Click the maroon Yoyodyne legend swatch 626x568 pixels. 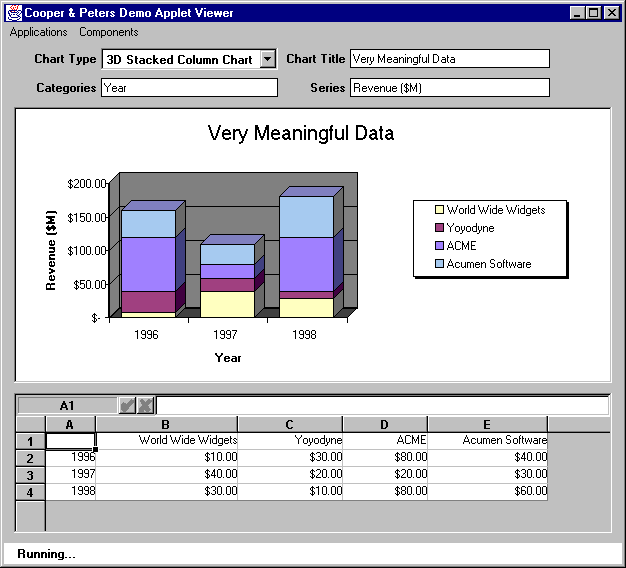point(439,228)
